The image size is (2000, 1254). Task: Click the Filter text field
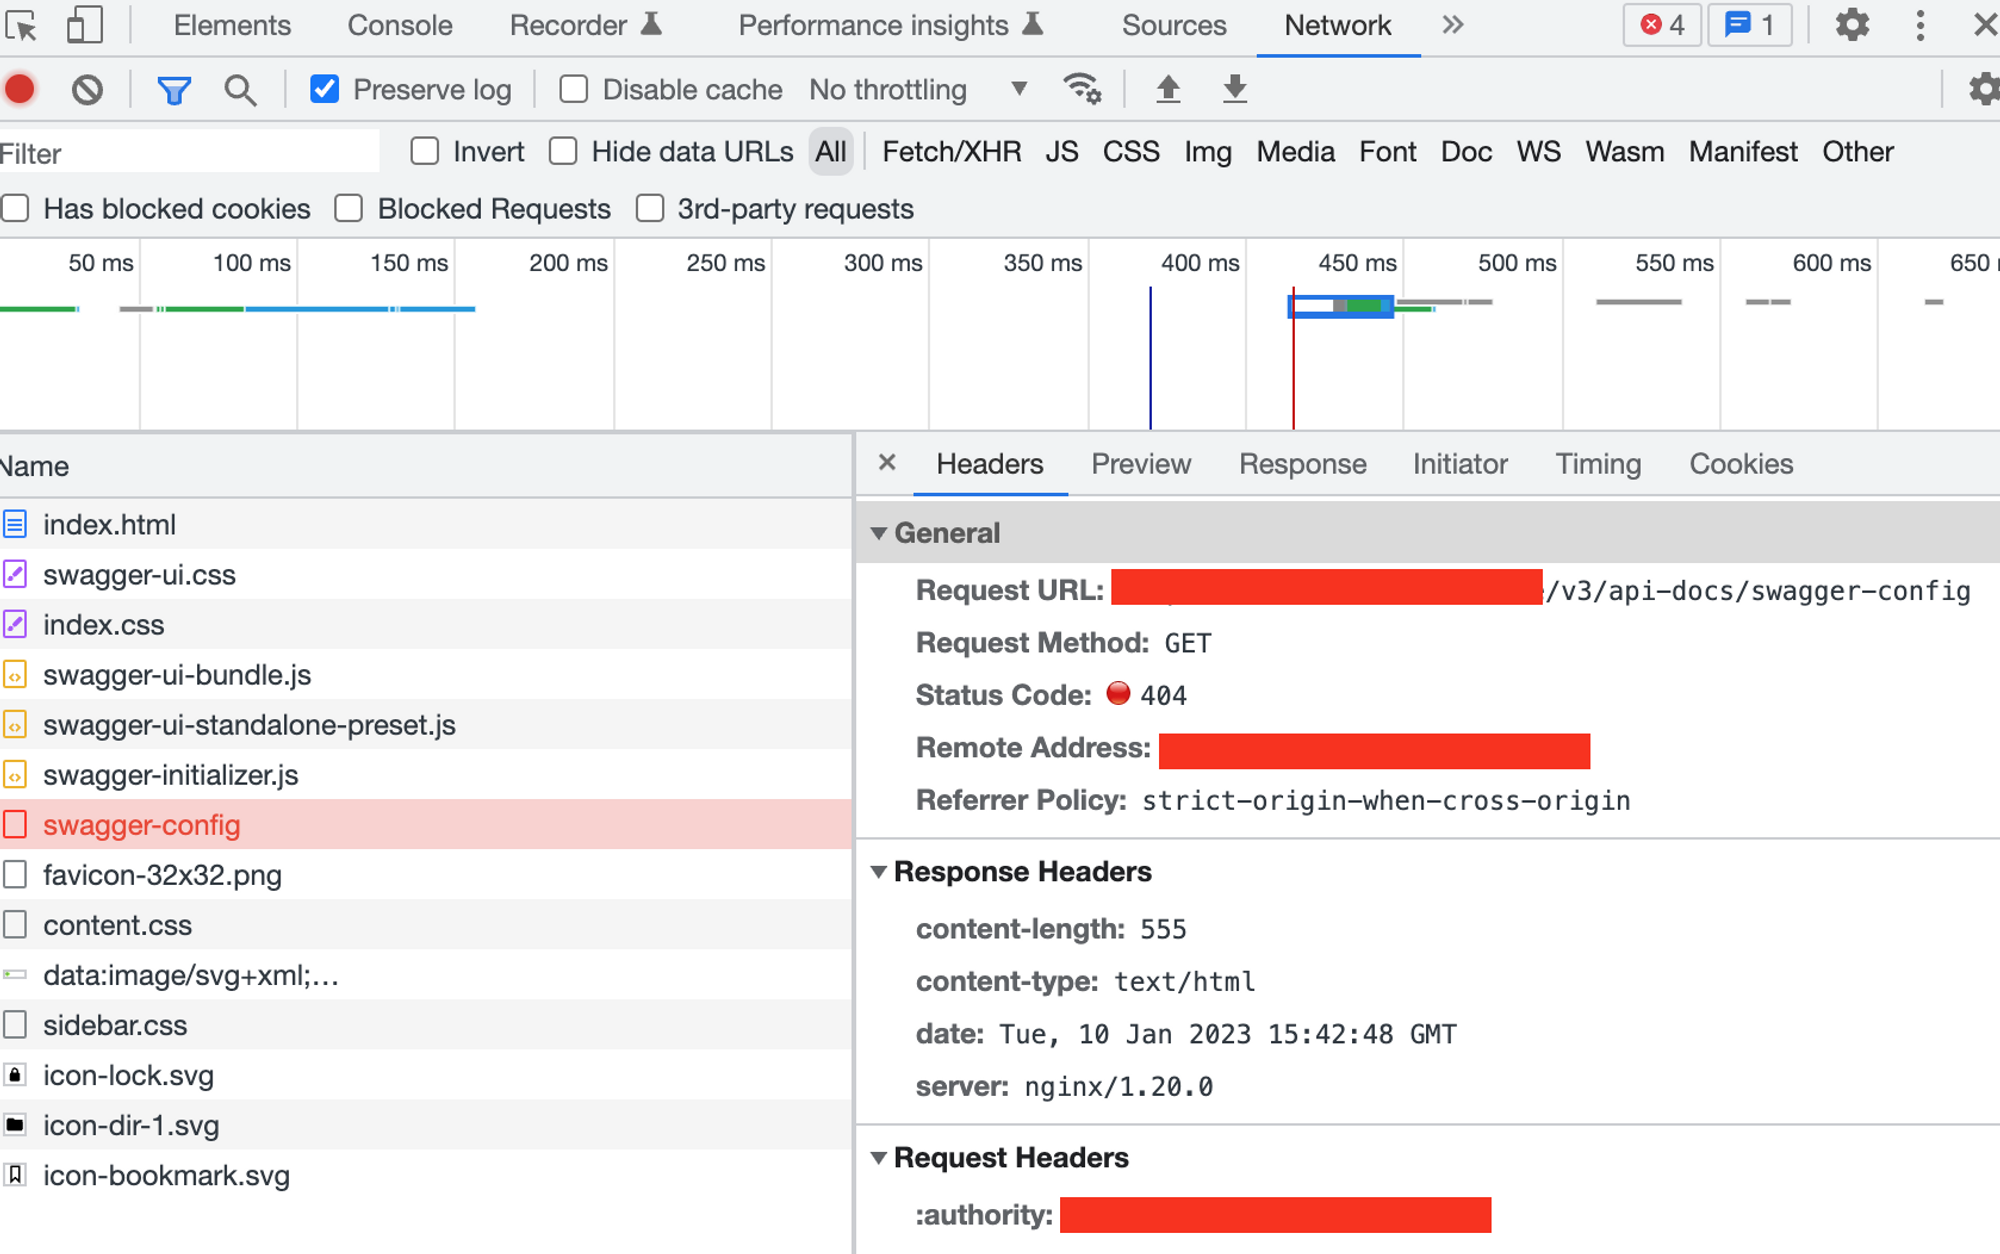click(190, 153)
